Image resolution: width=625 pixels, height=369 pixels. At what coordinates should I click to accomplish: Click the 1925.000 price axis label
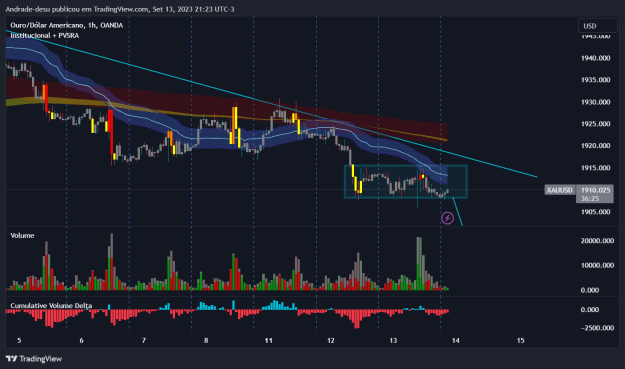[596, 124]
